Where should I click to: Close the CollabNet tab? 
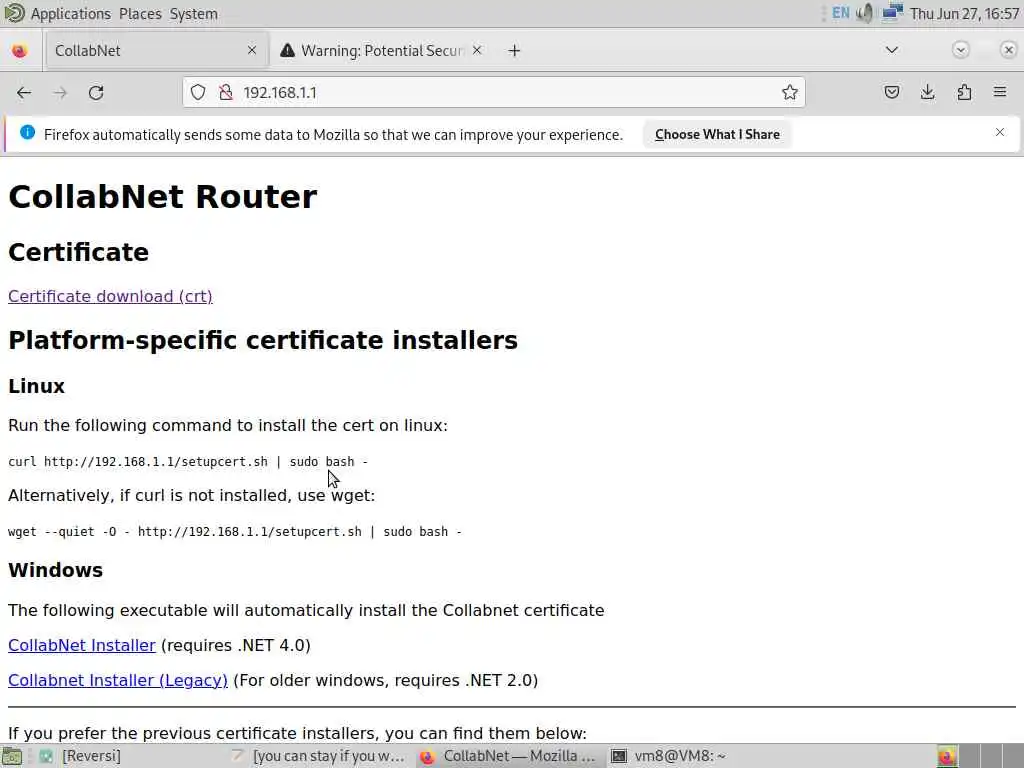251,50
